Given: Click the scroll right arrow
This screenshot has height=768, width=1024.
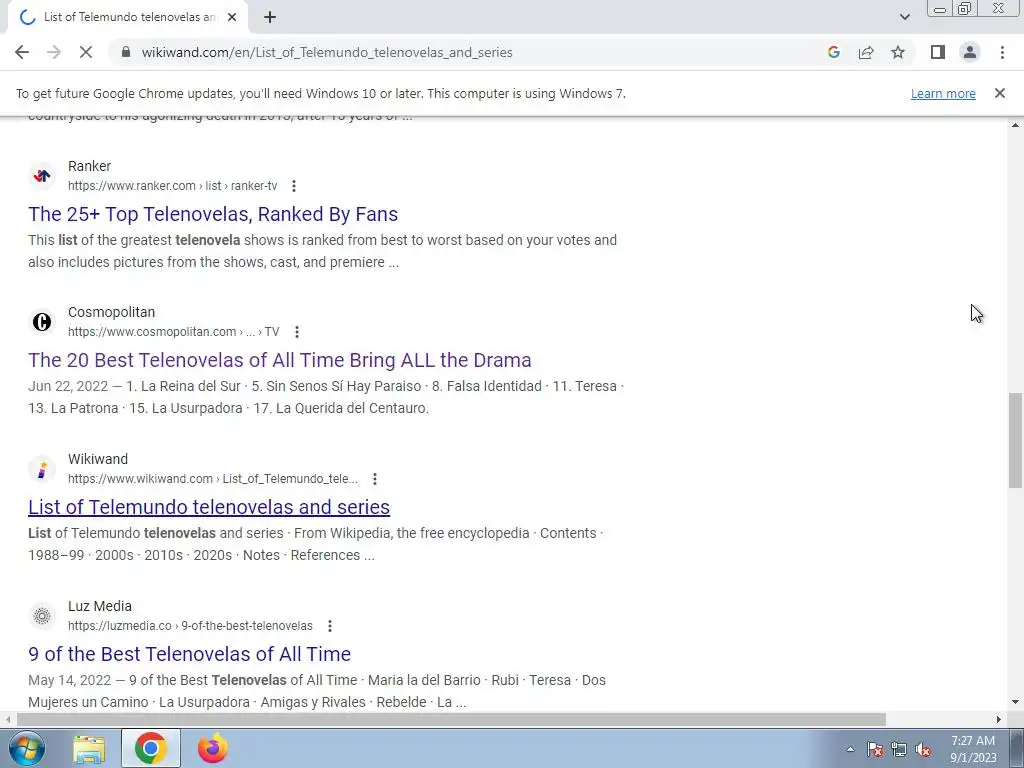Looking at the screenshot, I should [999, 719].
